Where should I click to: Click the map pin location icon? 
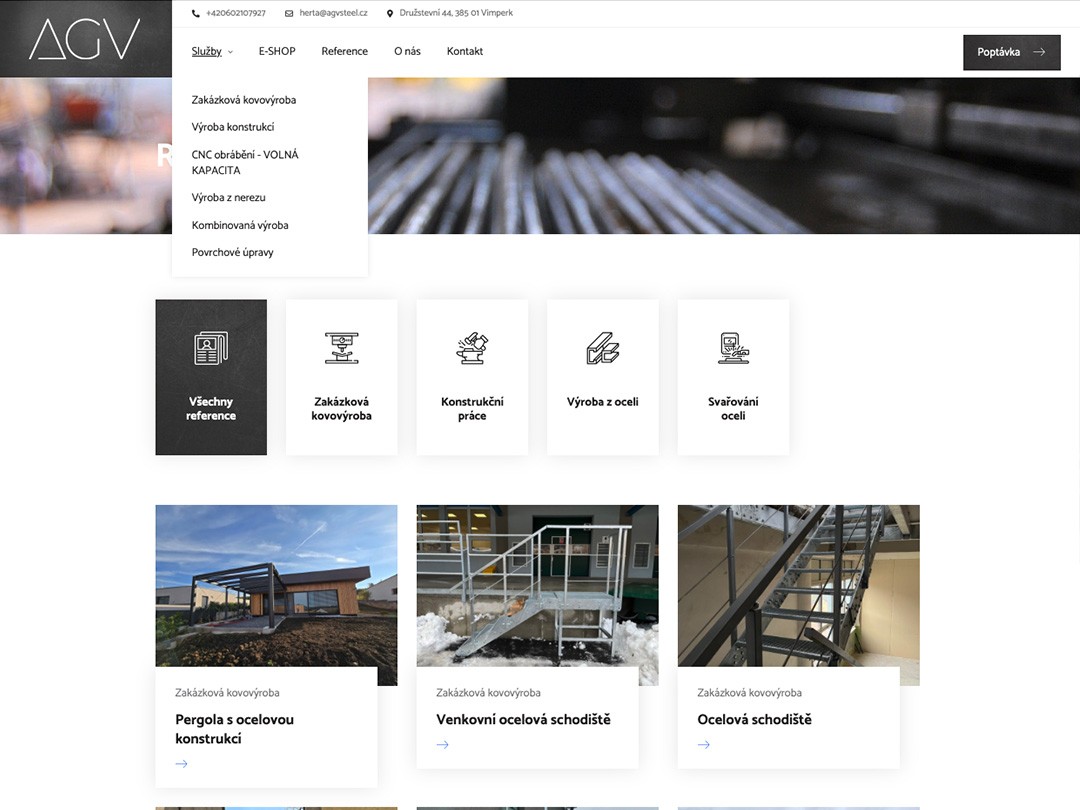tap(390, 14)
